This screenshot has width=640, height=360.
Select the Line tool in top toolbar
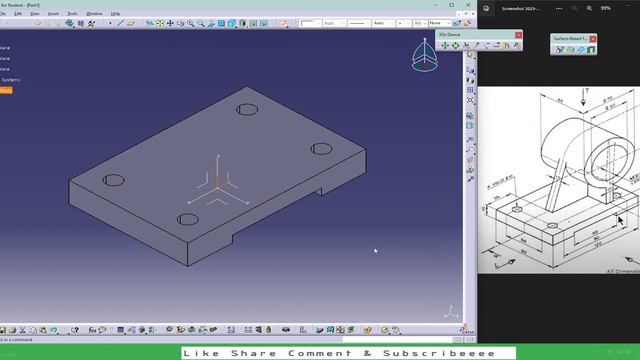tap(120, 24)
